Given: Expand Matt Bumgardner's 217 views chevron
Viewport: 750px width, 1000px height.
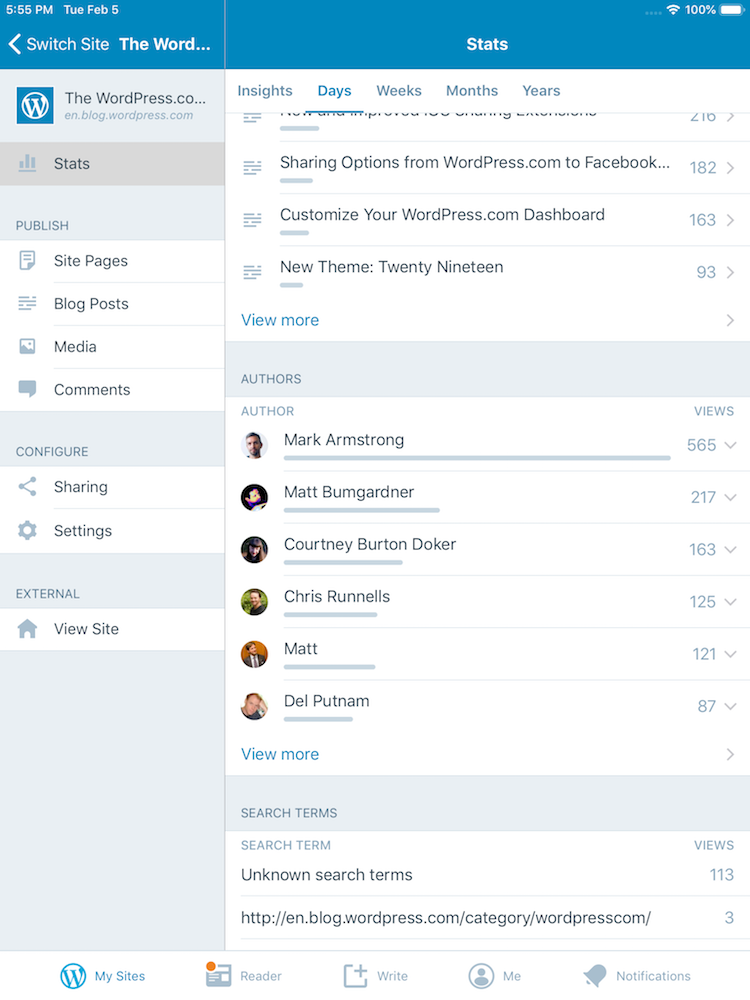Looking at the screenshot, I should click(731, 497).
